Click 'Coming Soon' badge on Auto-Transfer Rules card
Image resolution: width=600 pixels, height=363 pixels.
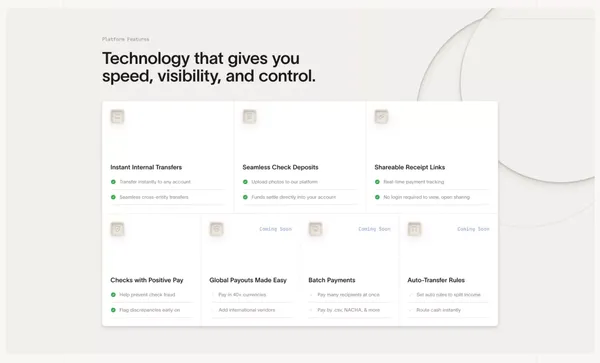click(473, 229)
